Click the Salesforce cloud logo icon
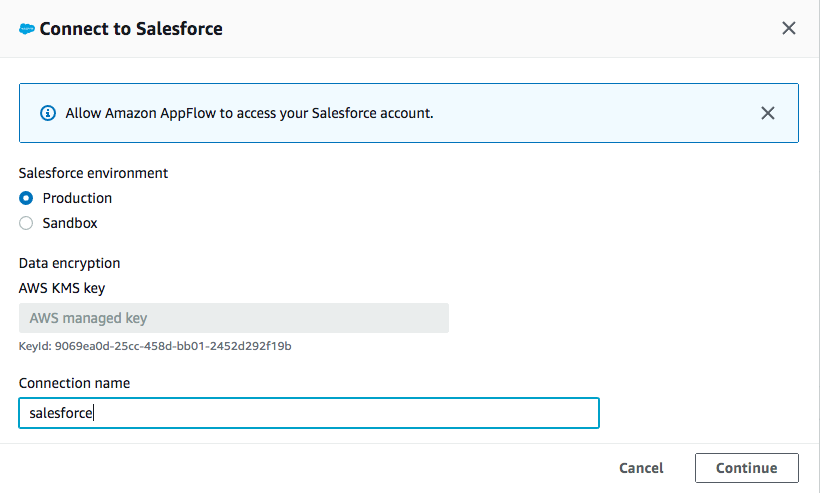The image size is (820, 493). [27, 29]
